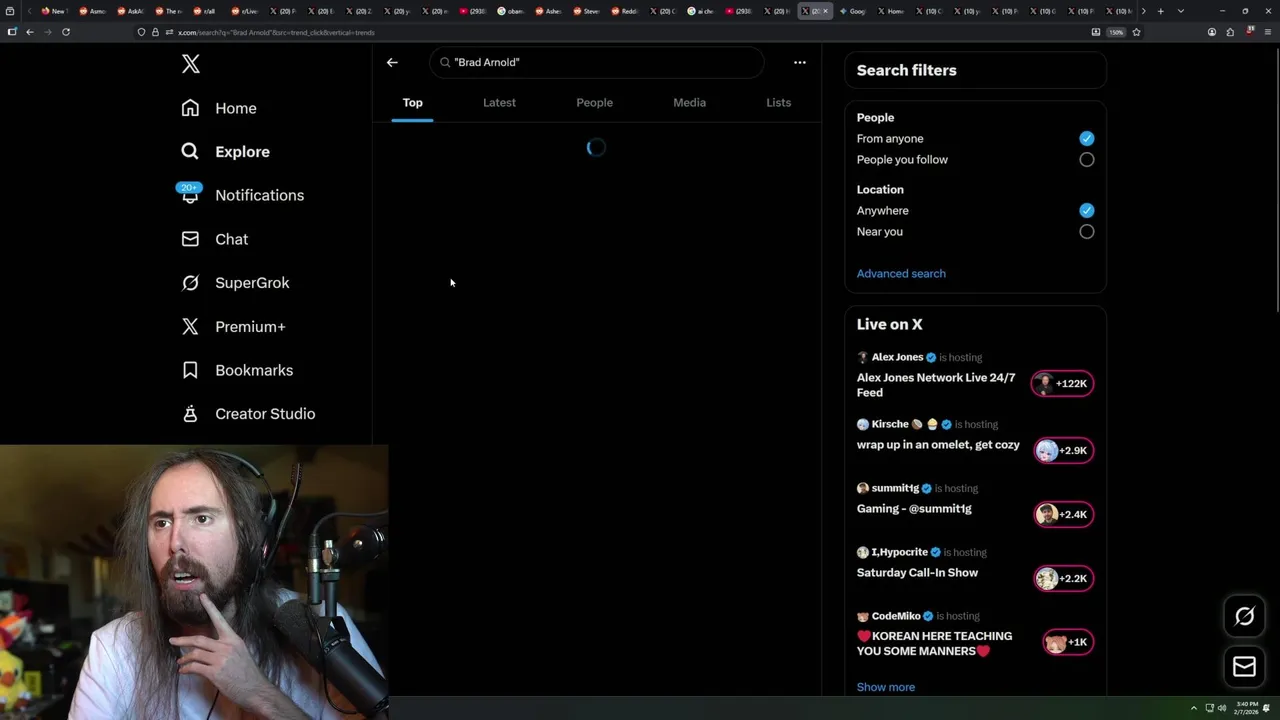The width and height of the screenshot is (1280, 720).
Task: Switch to the Lists tab
Action: click(778, 103)
